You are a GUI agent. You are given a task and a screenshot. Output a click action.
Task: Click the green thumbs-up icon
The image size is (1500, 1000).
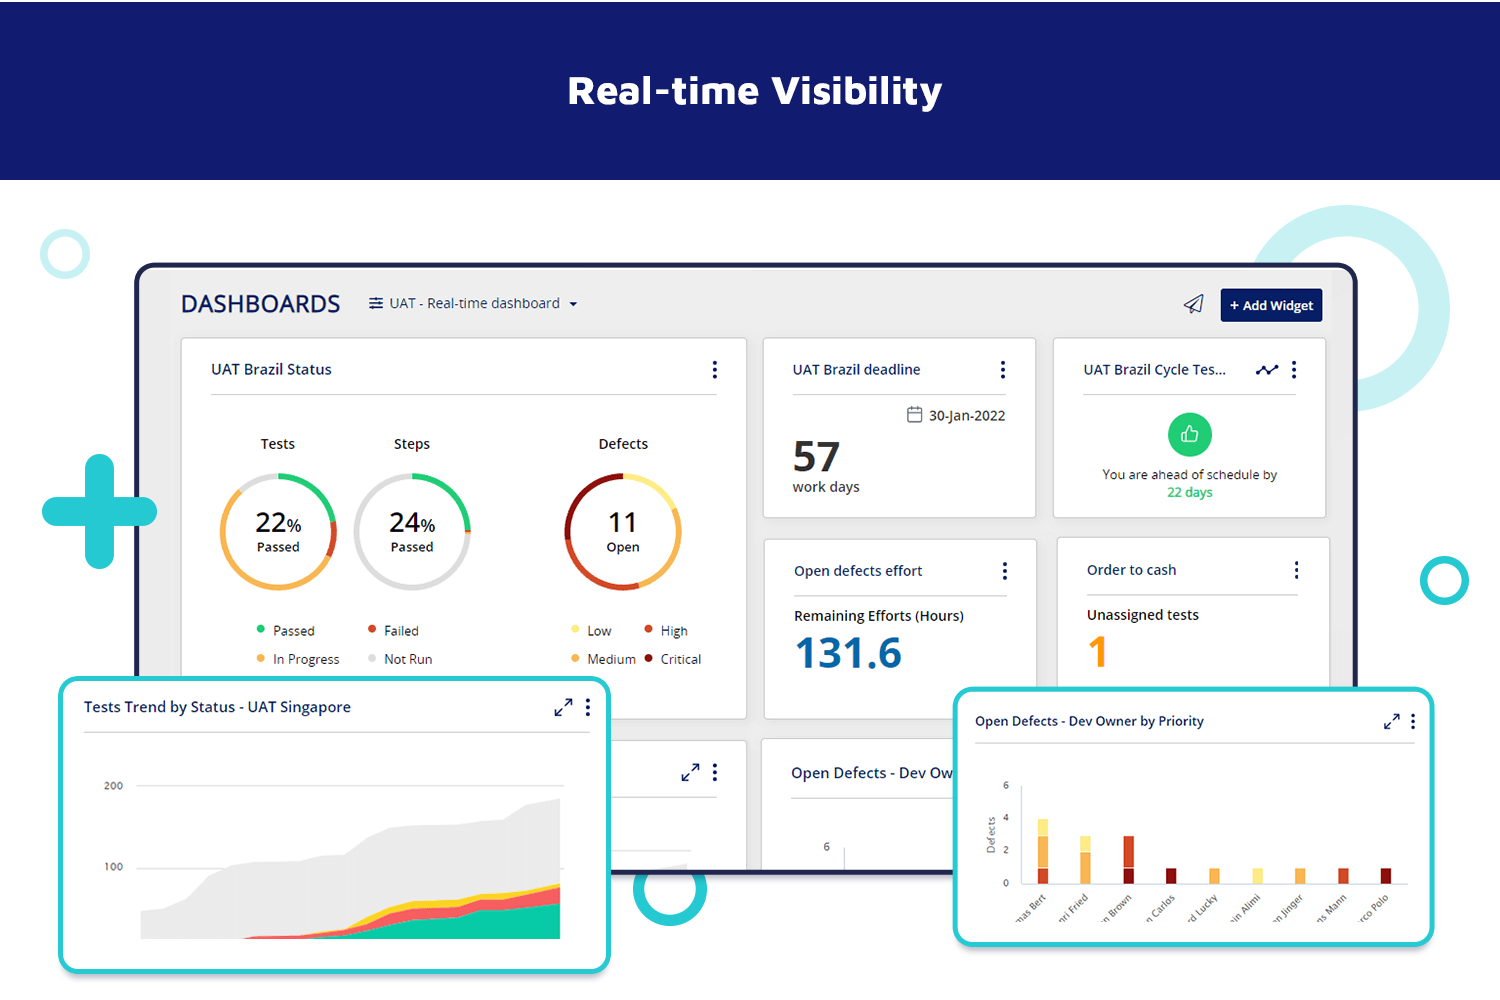[1190, 434]
